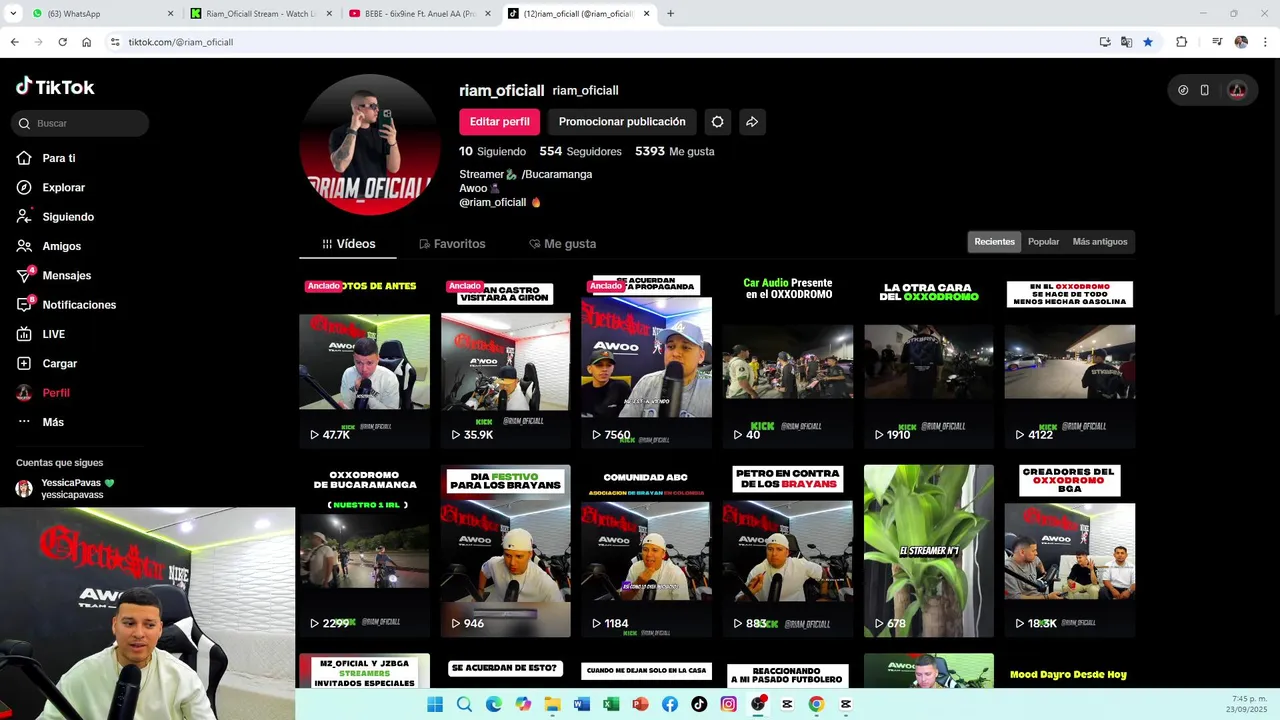
Task: Open video COMUNIDAD ABC
Action: coord(646,551)
